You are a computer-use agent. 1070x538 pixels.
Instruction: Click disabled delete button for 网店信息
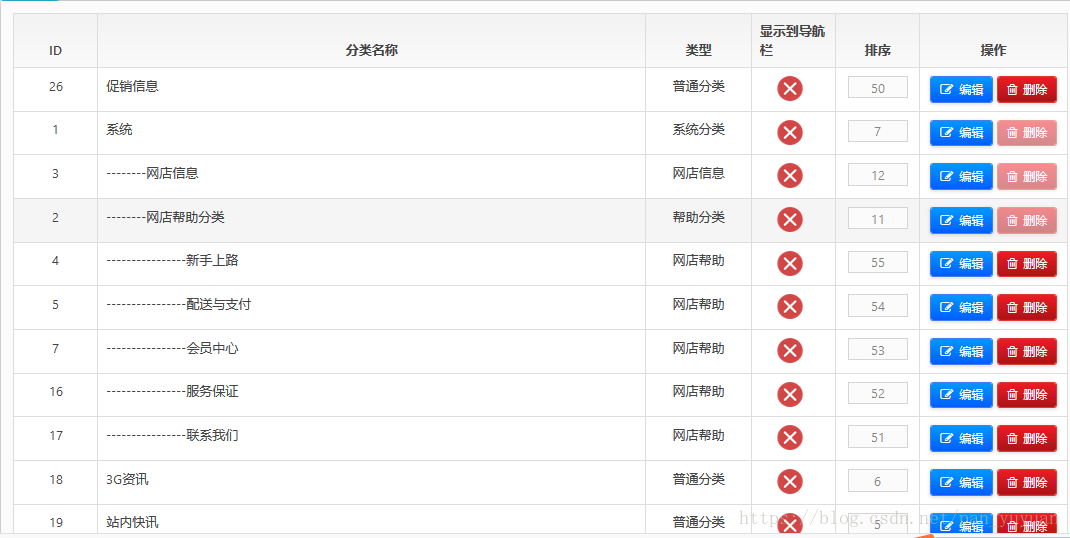tap(1027, 177)
